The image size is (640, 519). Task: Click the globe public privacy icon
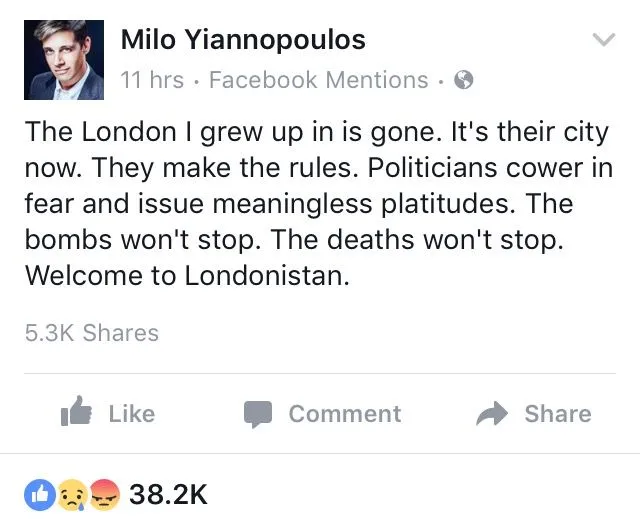click(463, 80)
